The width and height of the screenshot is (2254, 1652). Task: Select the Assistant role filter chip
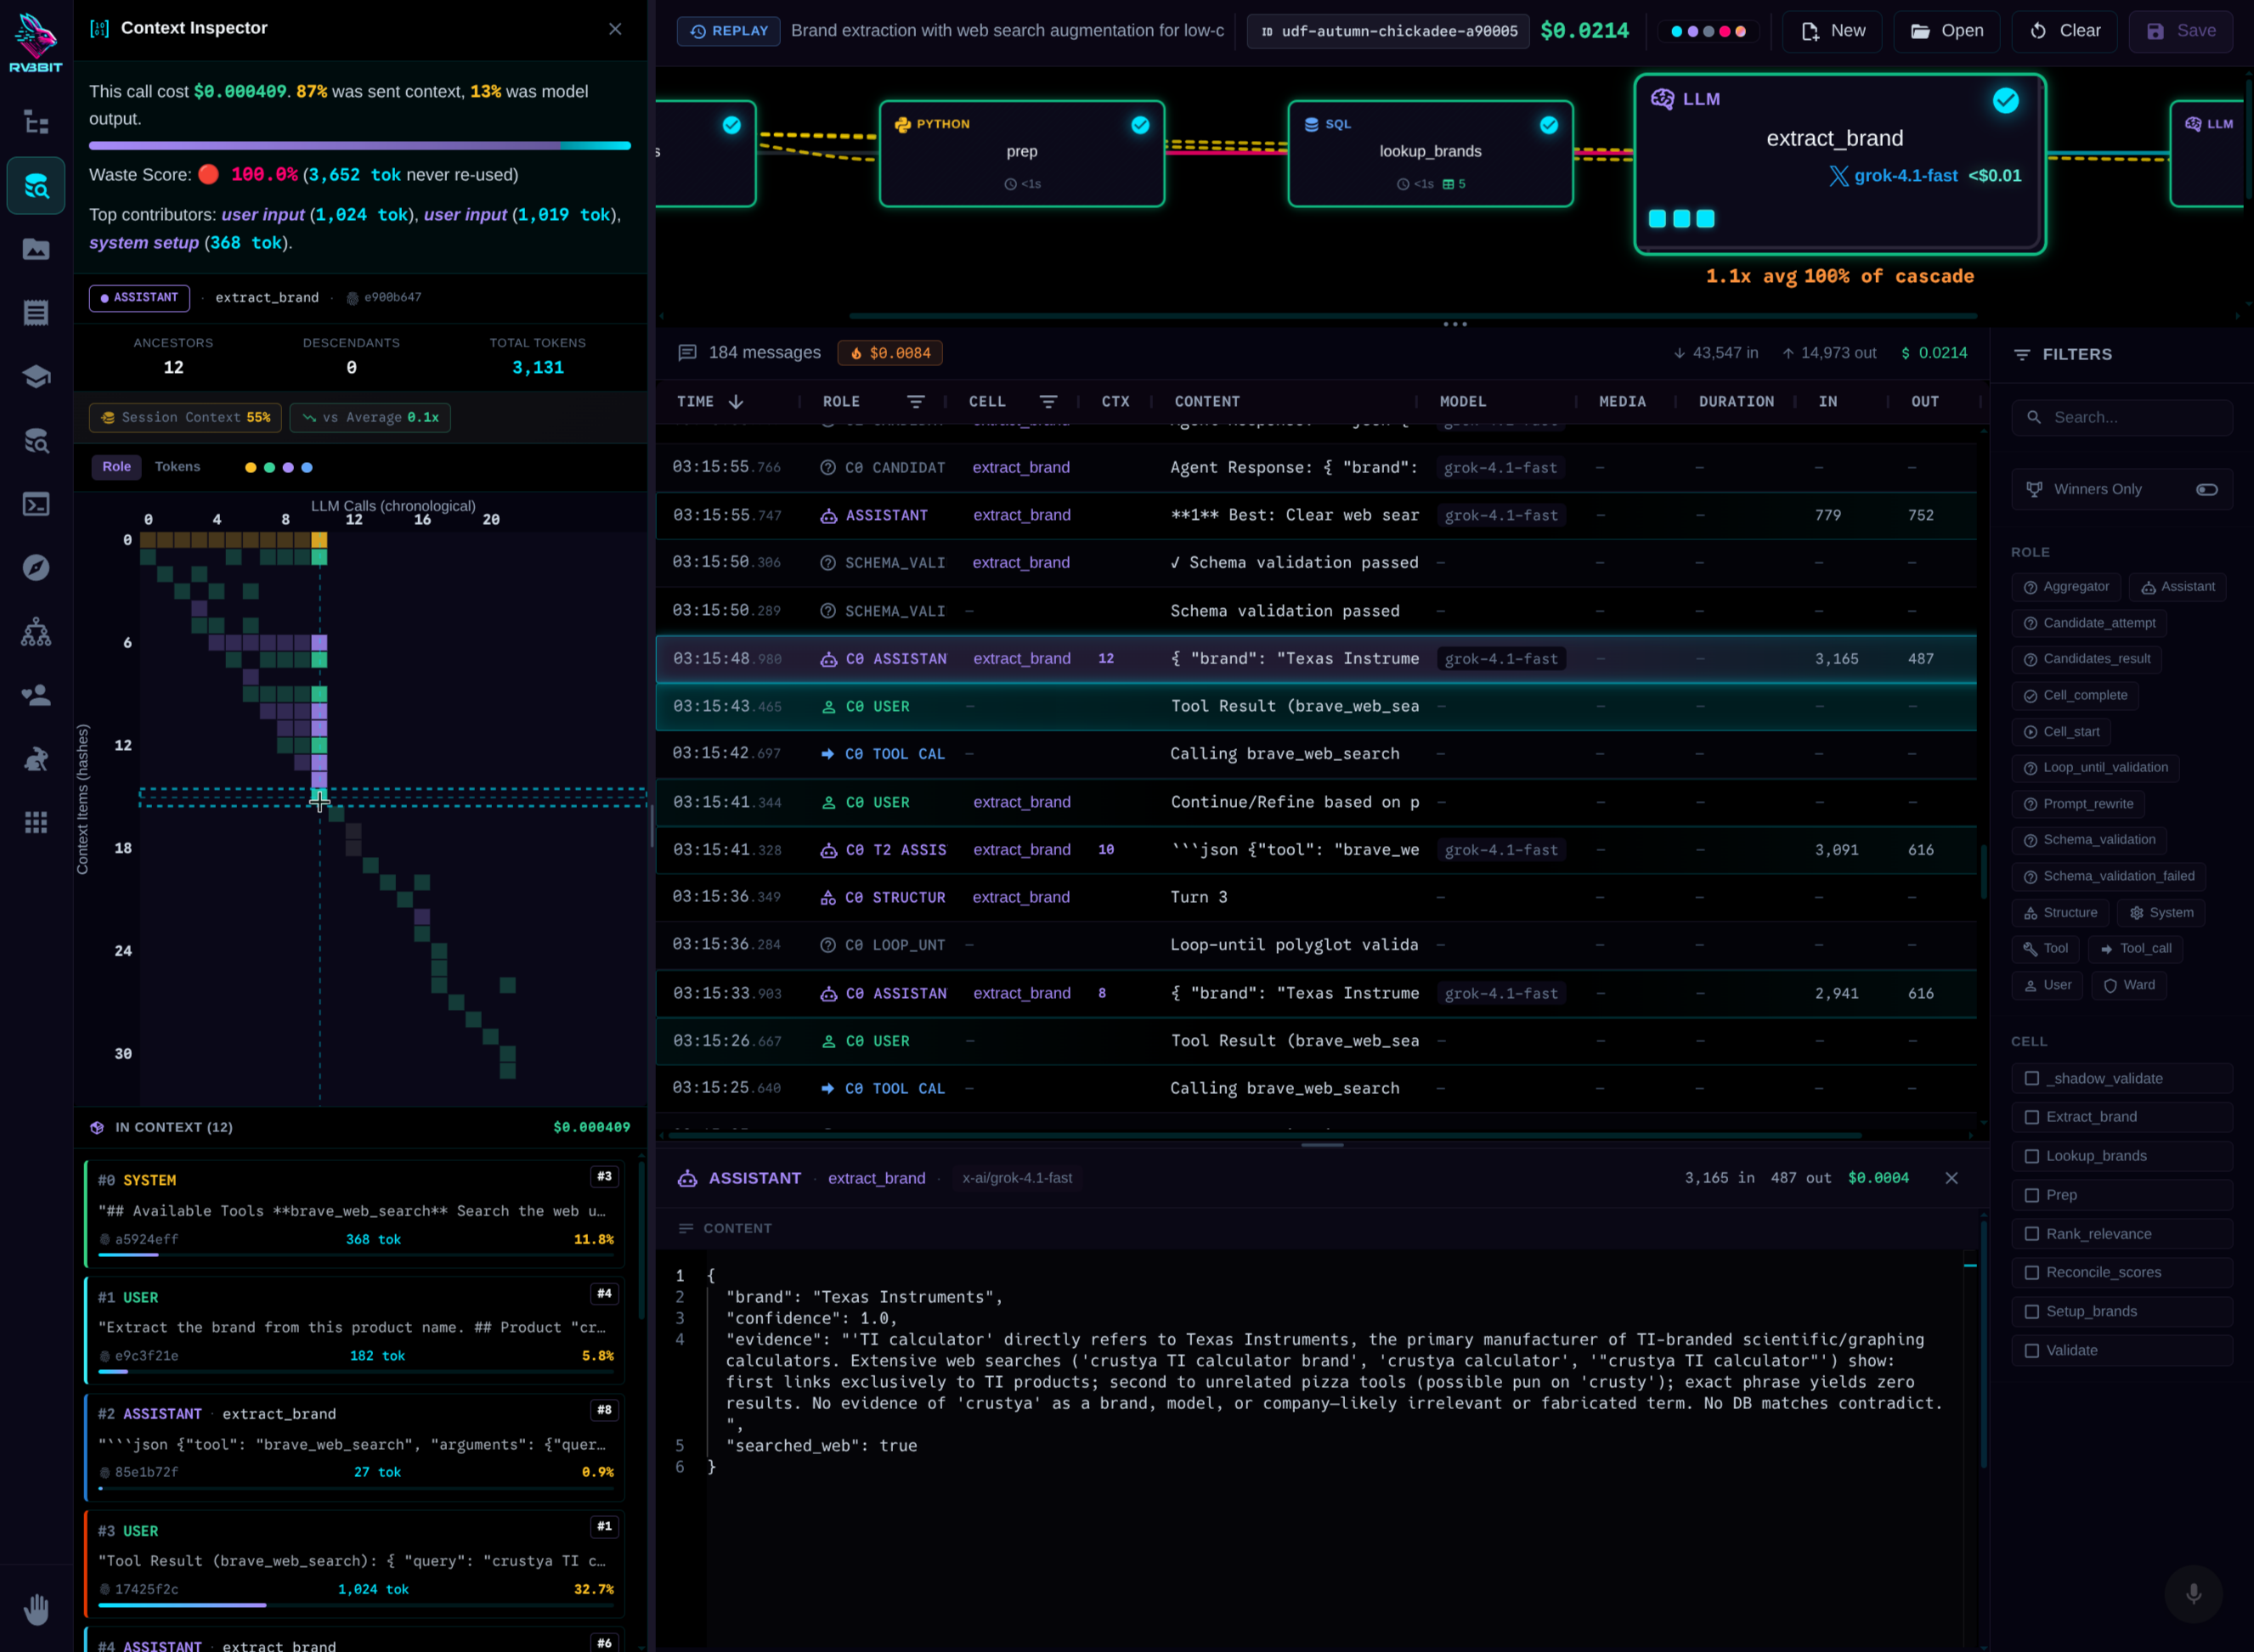click(2178, 587)
